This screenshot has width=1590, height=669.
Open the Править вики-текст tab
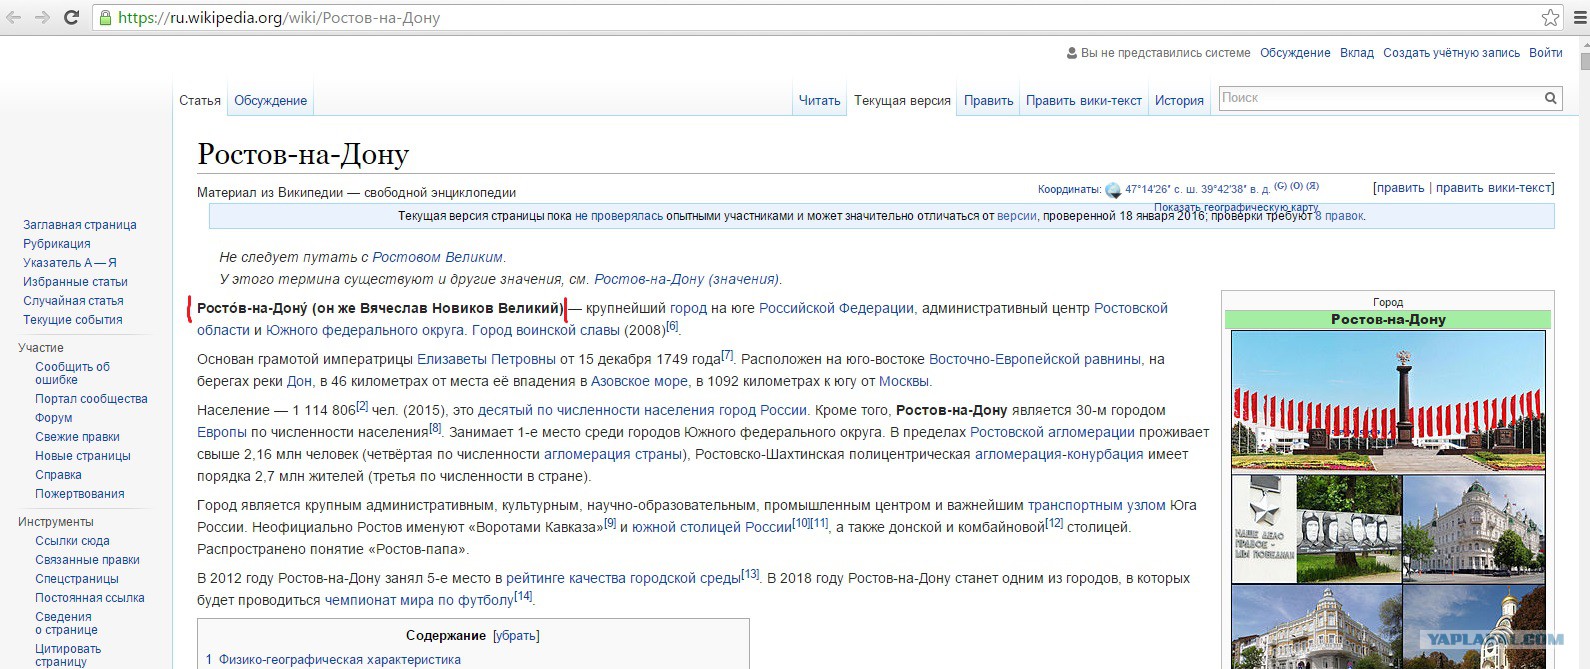(x=1084, y=100)
